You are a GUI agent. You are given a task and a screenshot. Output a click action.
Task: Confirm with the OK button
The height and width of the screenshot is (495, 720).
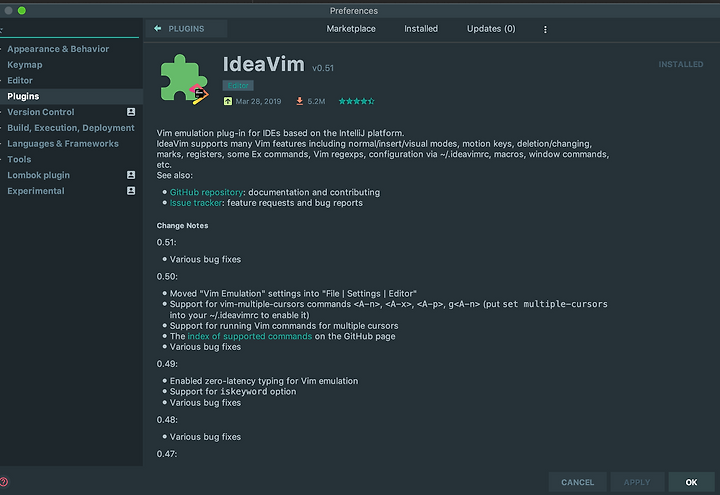[x=691, y=482]
